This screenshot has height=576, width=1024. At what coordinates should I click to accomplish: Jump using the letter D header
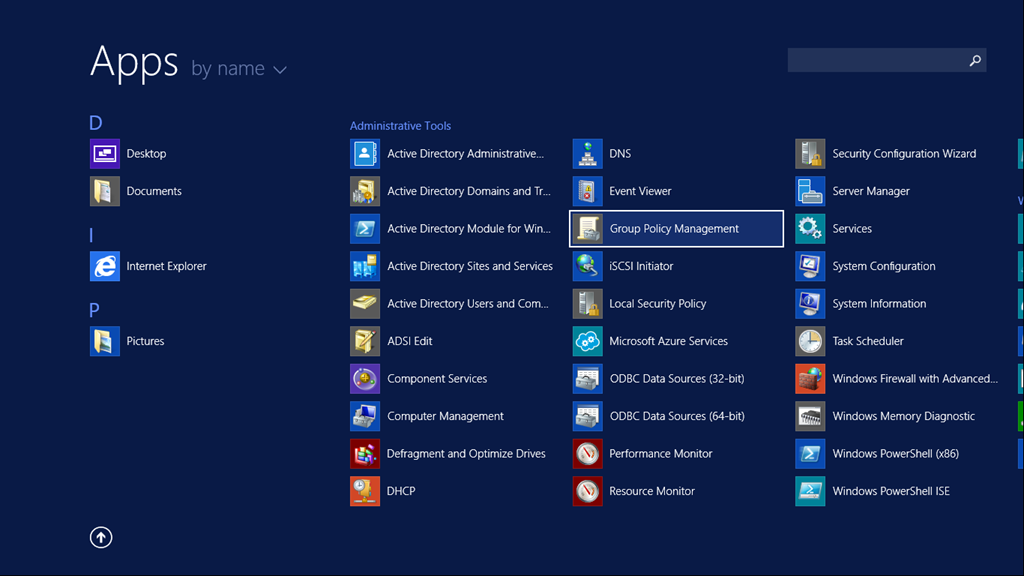(95, 123)
